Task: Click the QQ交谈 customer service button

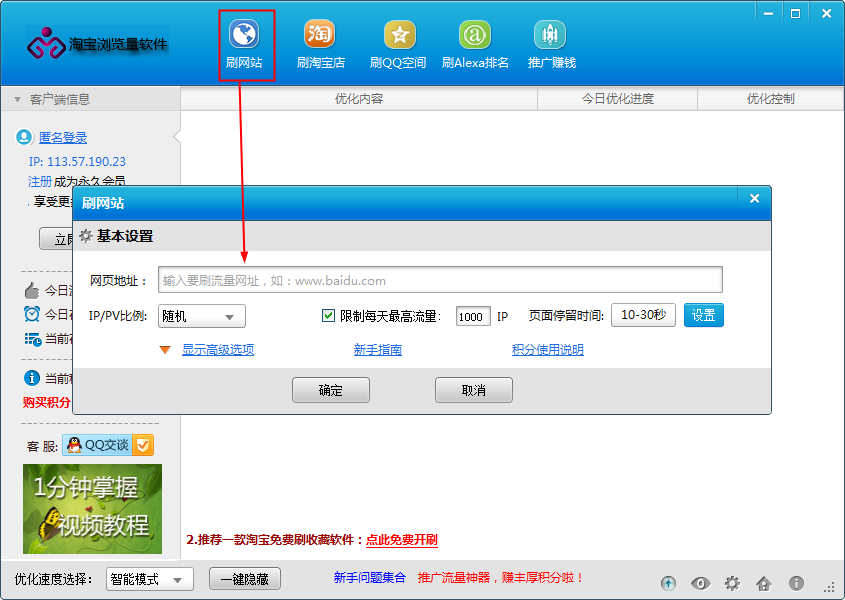Action: point(108,445)
